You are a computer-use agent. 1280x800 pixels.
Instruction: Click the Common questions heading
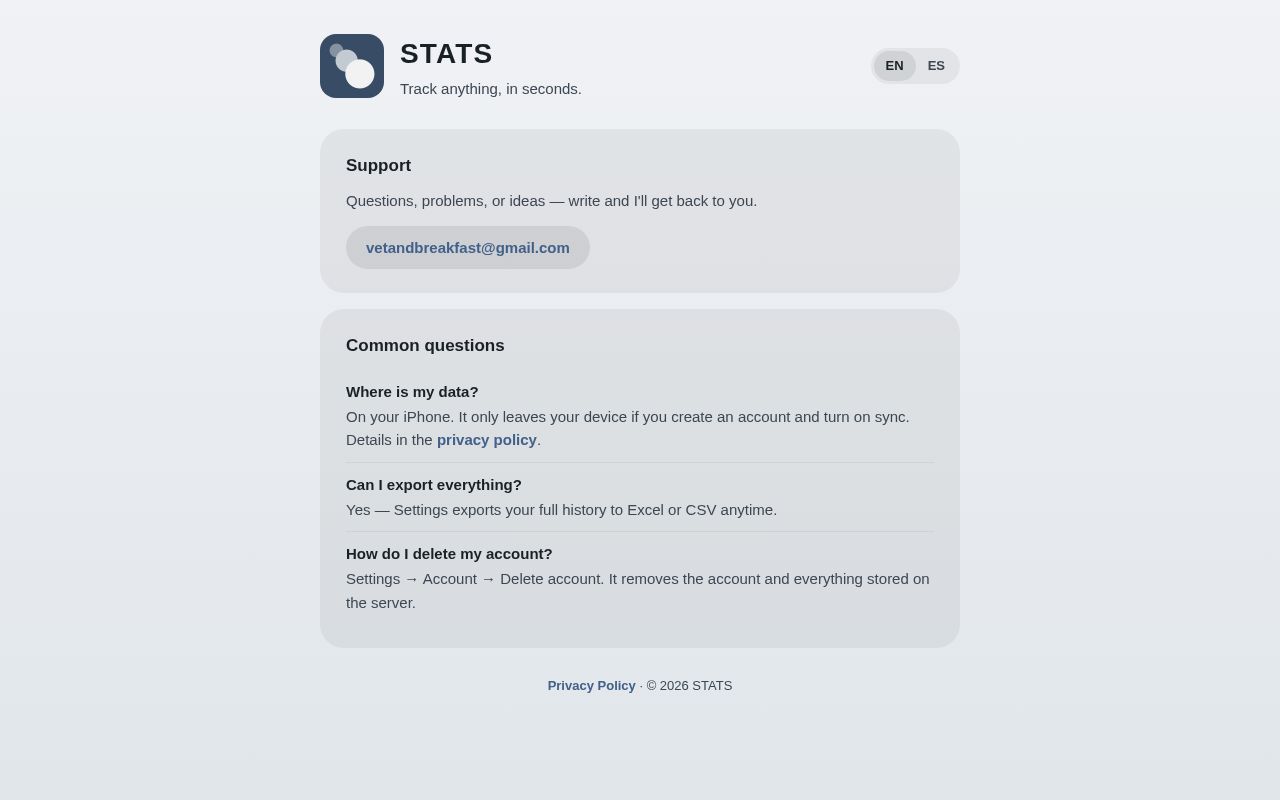pyautogui.click(x=425, y=346)
